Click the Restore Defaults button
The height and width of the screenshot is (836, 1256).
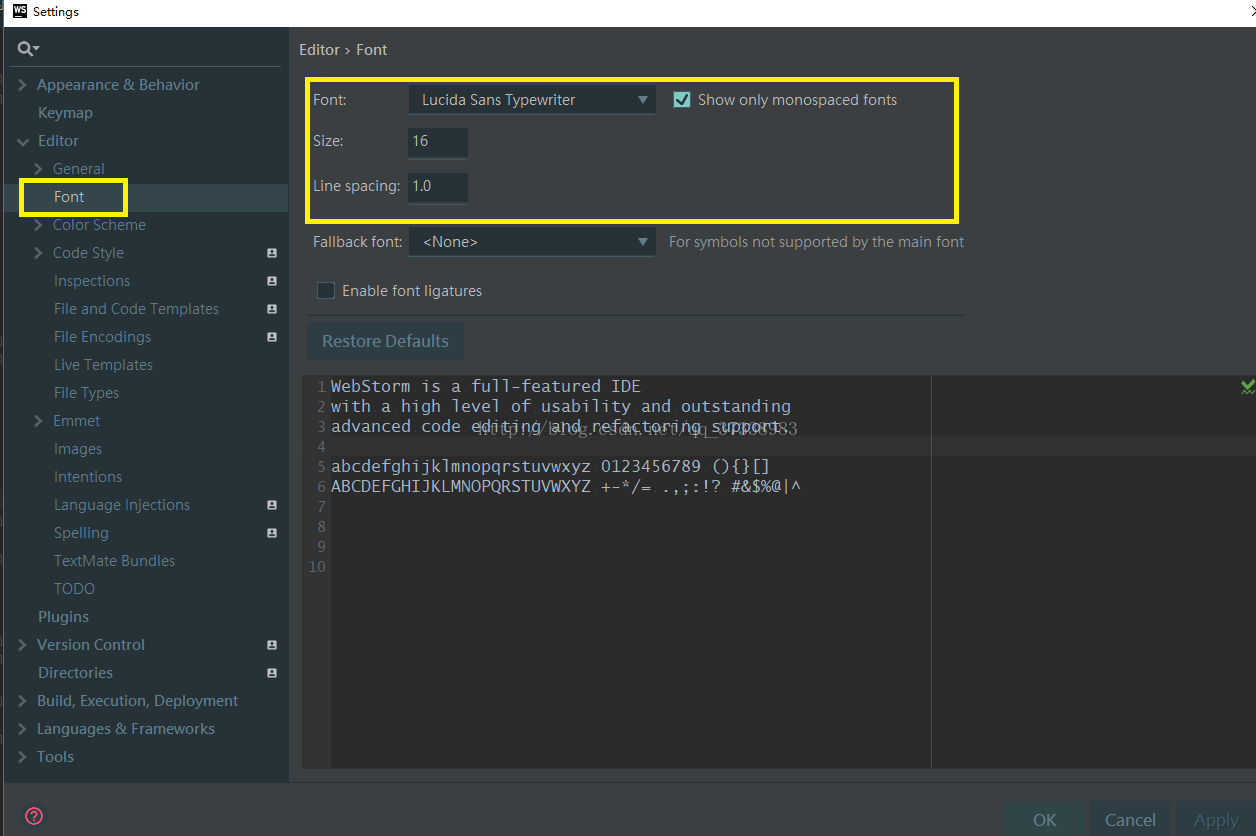[x=385, y=341]
